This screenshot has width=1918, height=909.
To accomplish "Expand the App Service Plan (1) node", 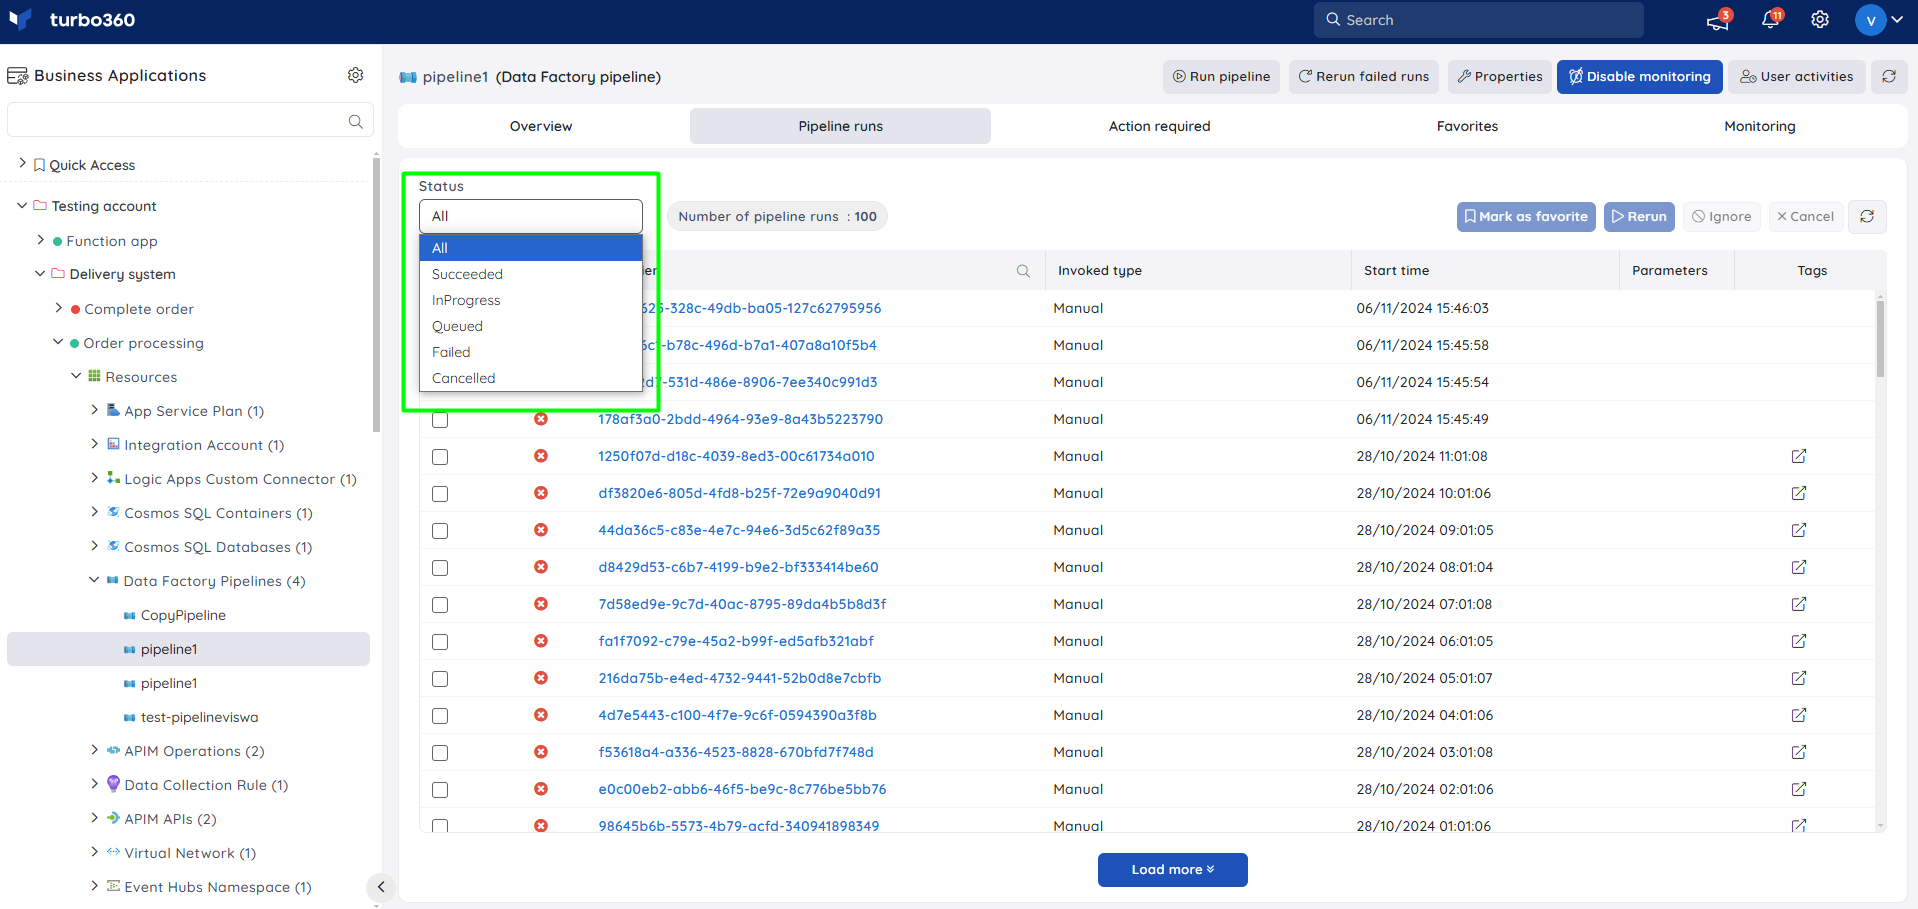I will (94, 410).
